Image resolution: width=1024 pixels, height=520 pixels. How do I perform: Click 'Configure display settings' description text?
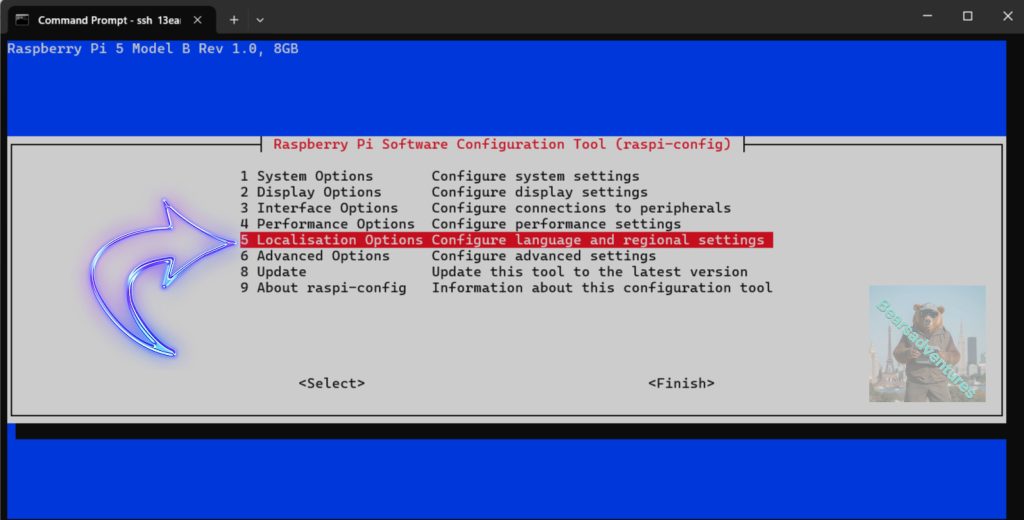coord(539,192)
